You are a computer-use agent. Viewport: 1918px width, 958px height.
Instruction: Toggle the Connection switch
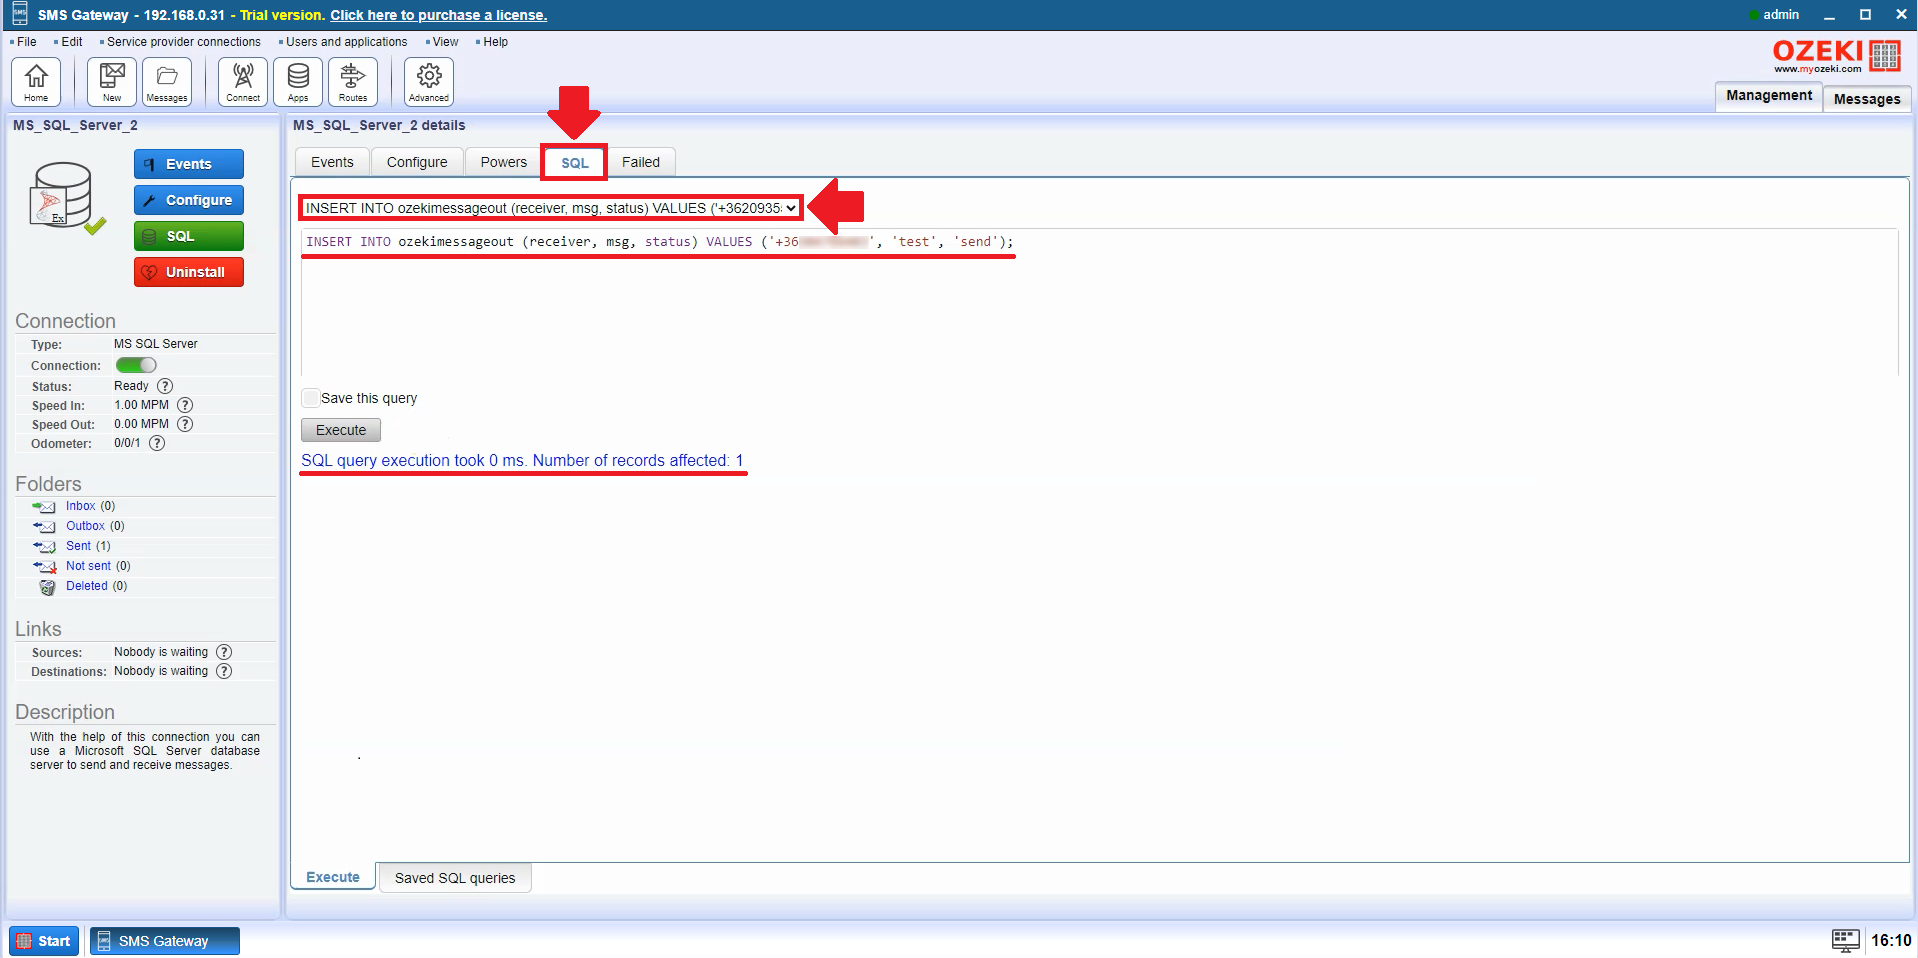click(x=136, y=365)
